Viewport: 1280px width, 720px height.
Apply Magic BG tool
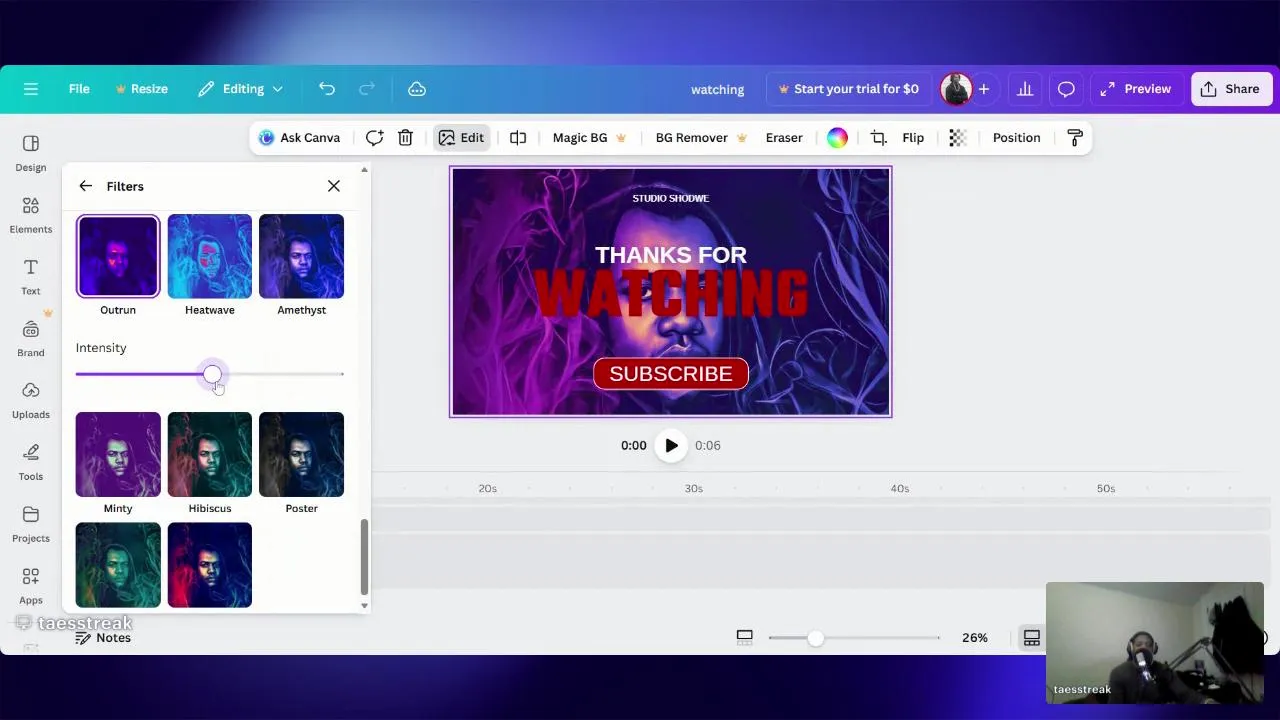pos(589,138)
